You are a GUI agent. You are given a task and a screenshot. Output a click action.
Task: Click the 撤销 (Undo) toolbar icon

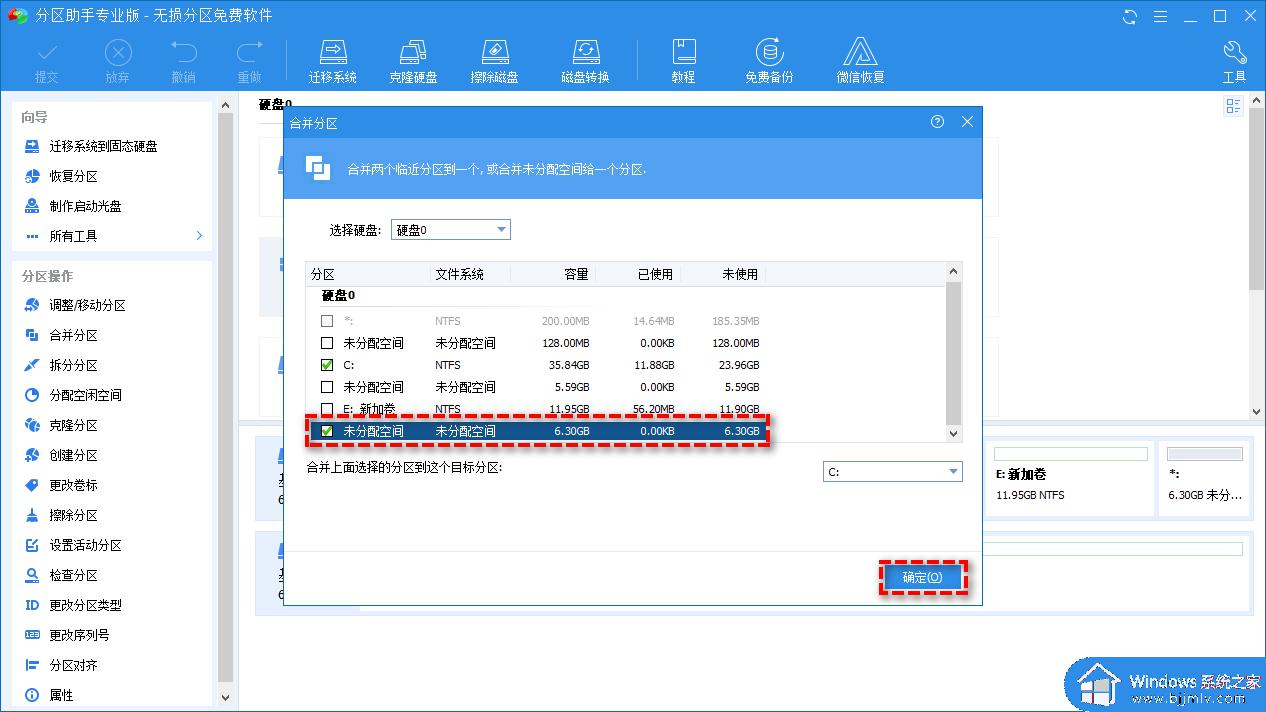click(183, 60)
